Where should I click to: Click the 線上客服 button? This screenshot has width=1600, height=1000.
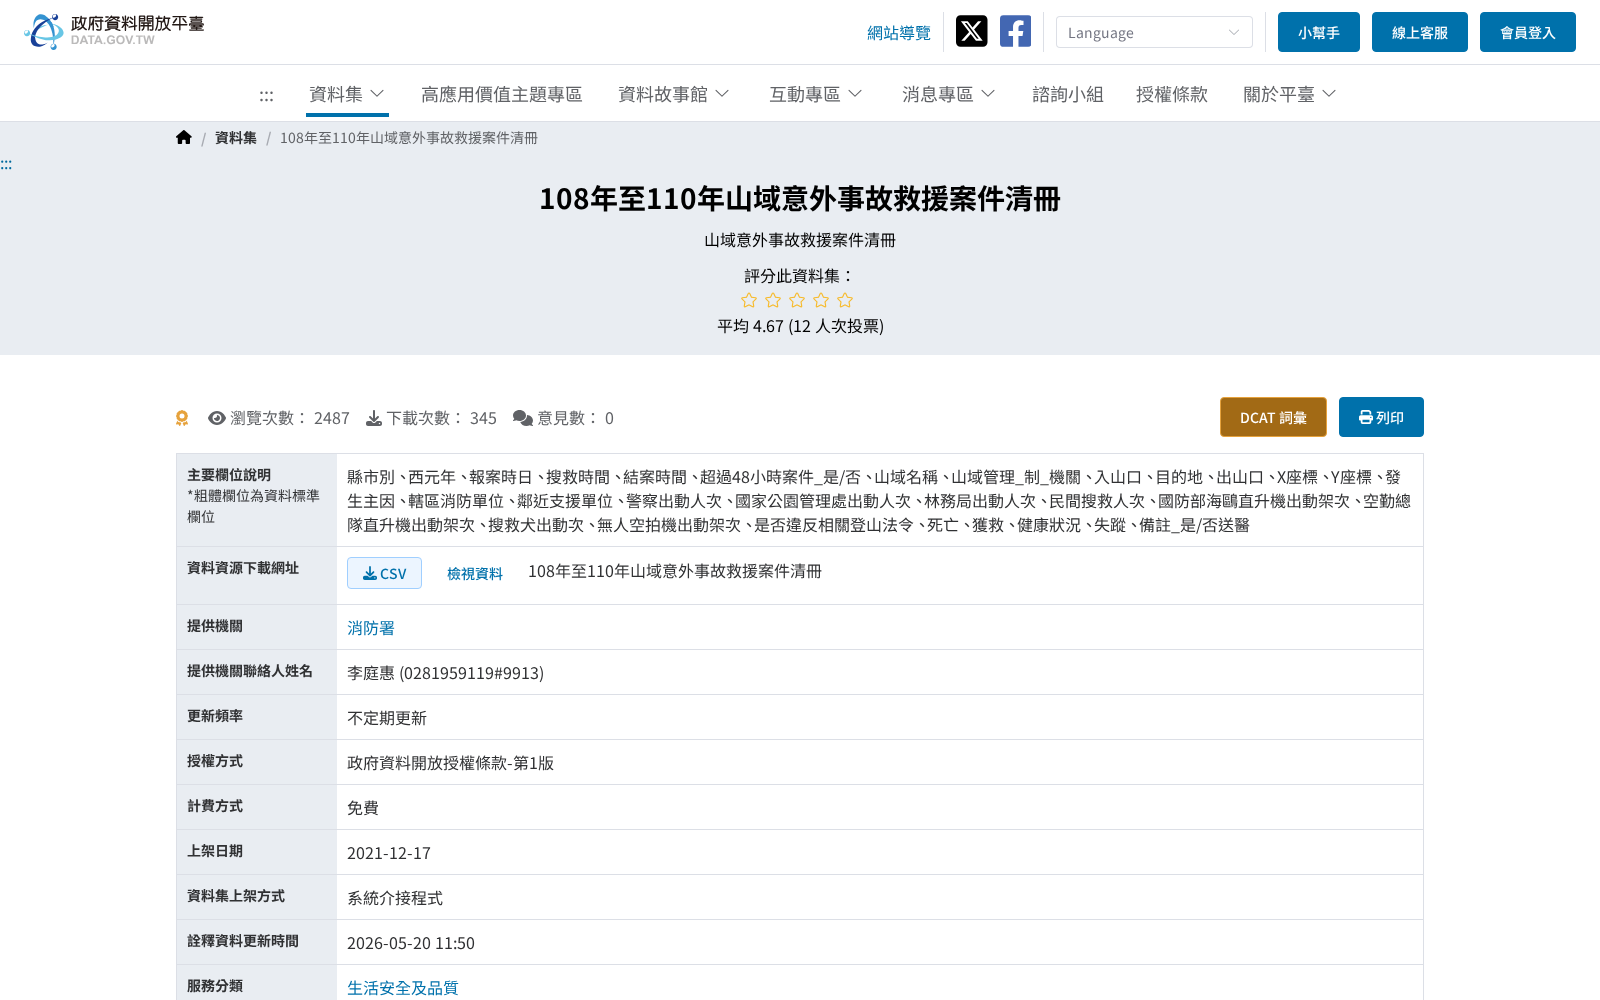tap(1420, 32)
